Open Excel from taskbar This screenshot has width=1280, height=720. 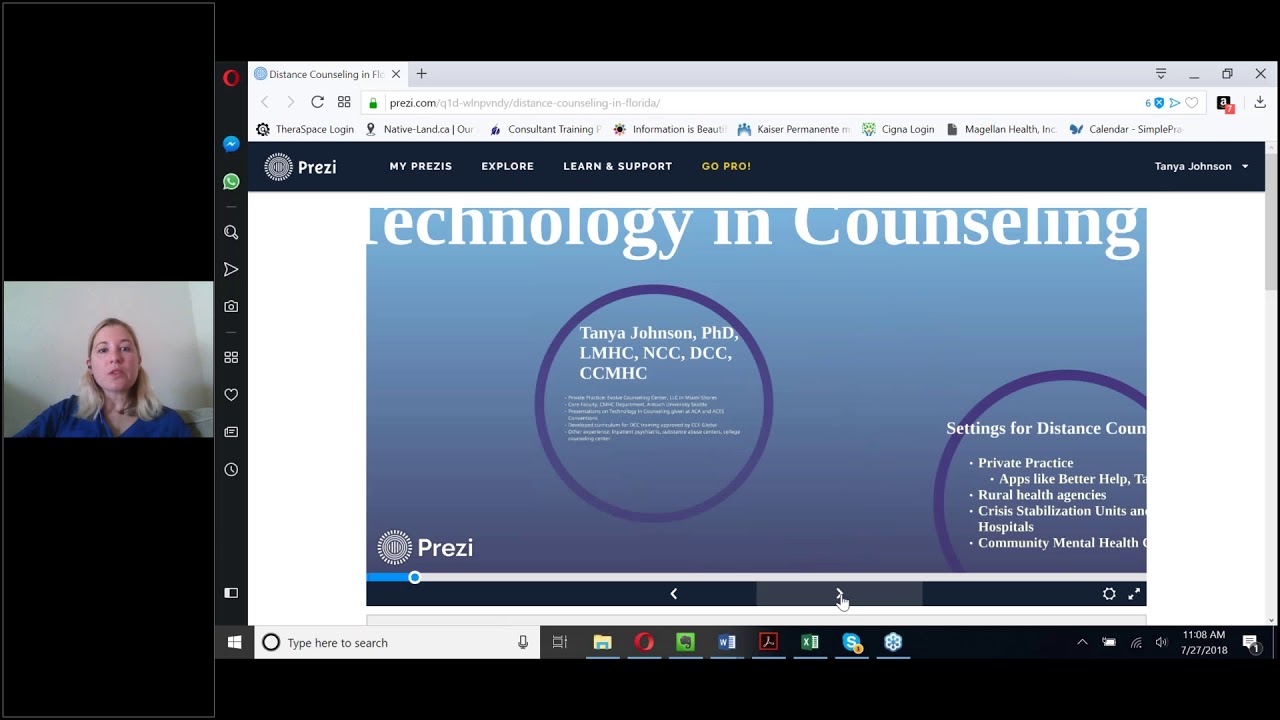click(x=810, y=642)
